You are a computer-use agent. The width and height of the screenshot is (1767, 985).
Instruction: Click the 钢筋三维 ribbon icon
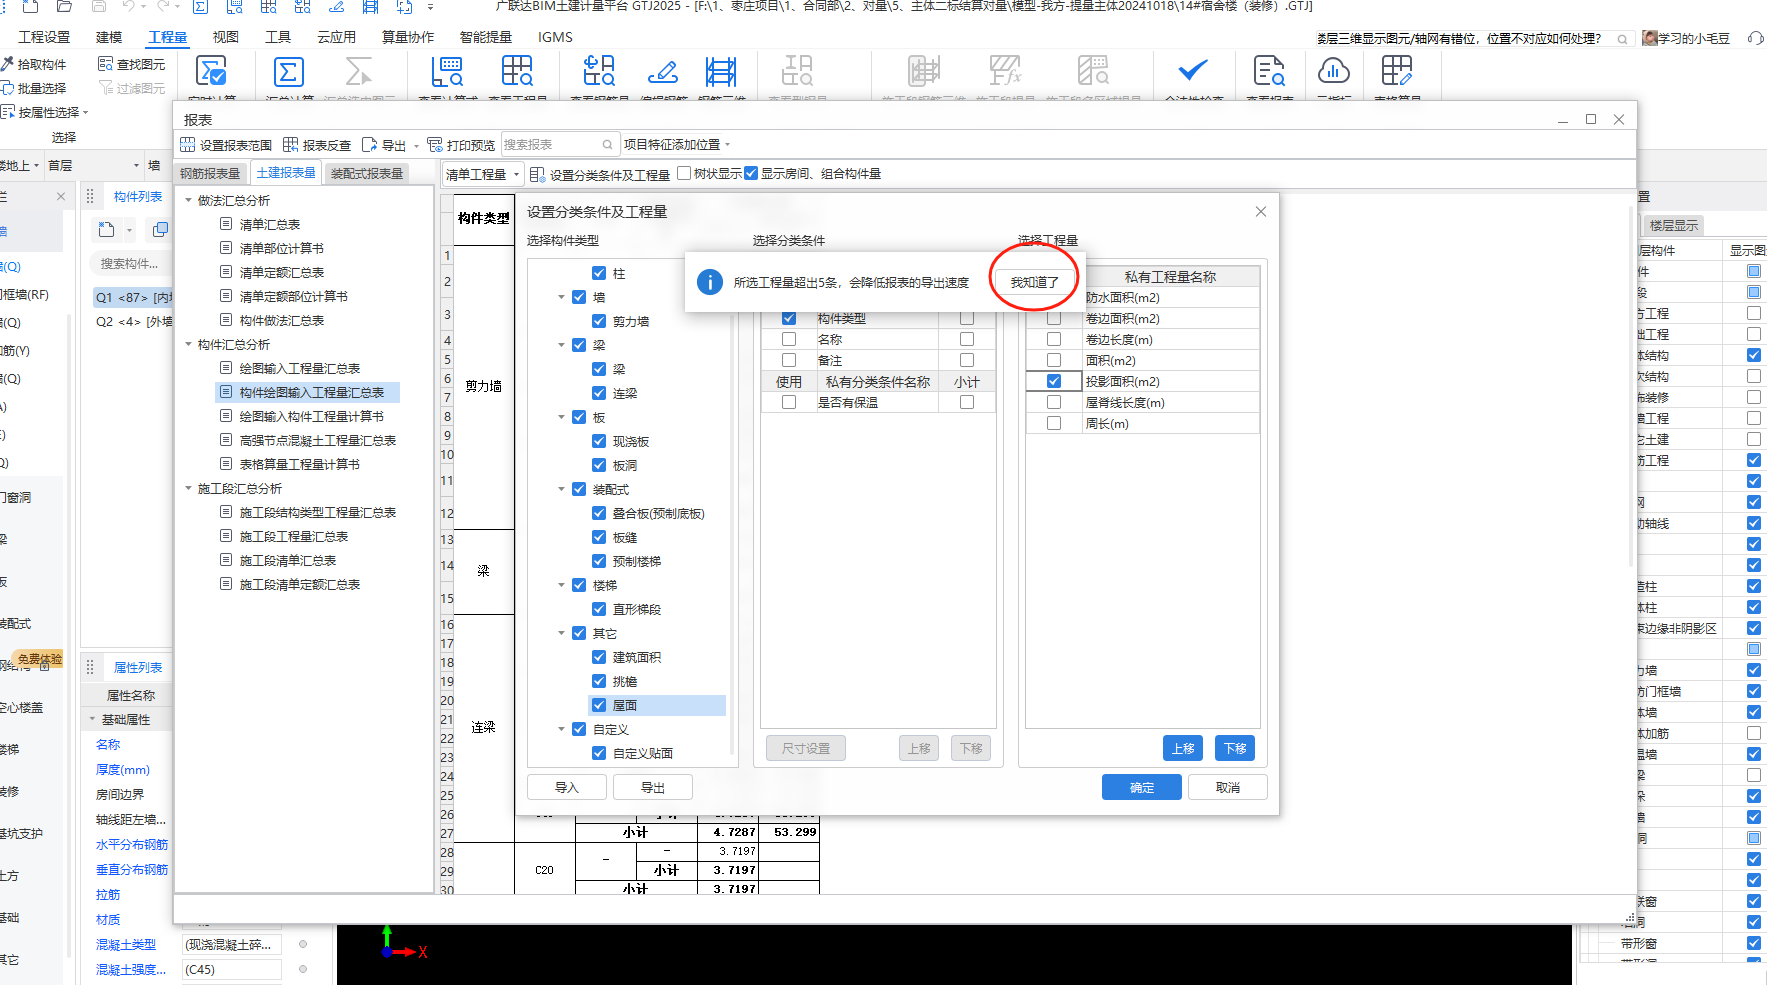pos(720,72)
